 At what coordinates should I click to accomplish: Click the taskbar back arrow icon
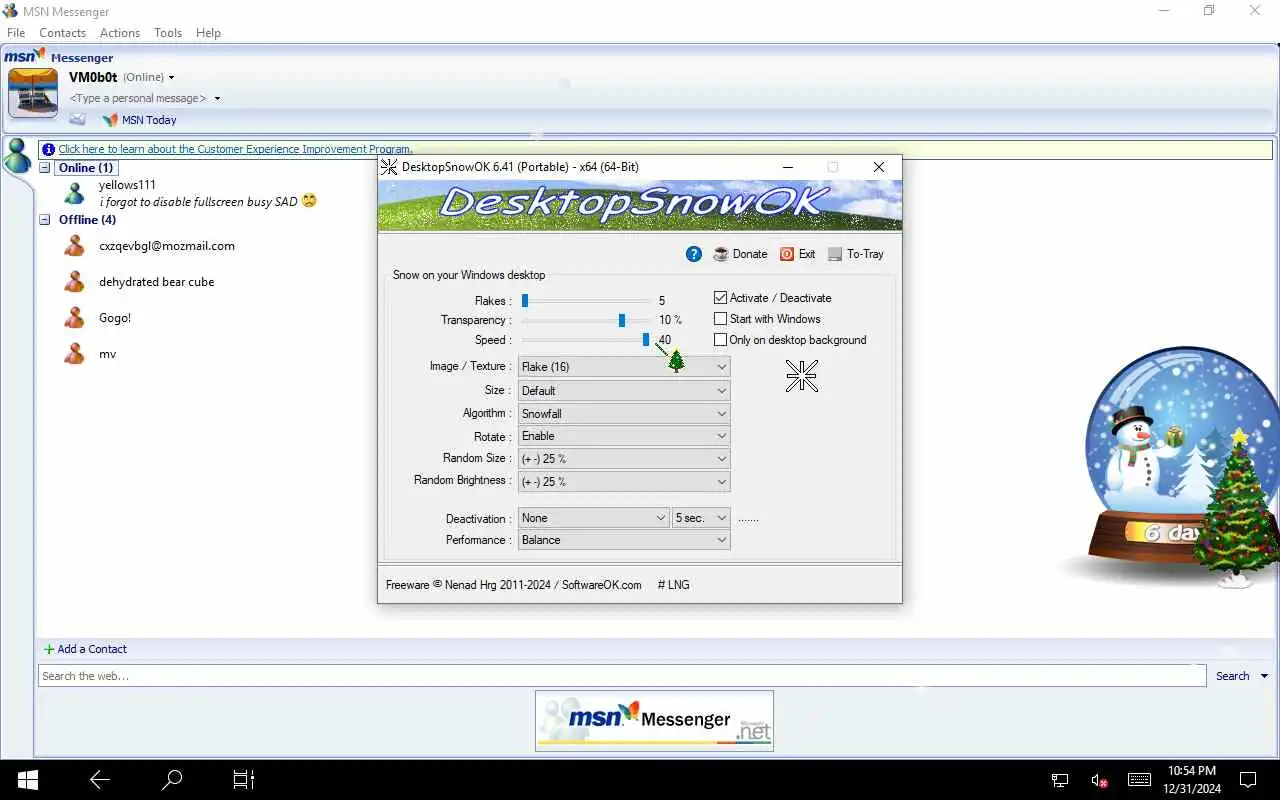click(99, 779)
